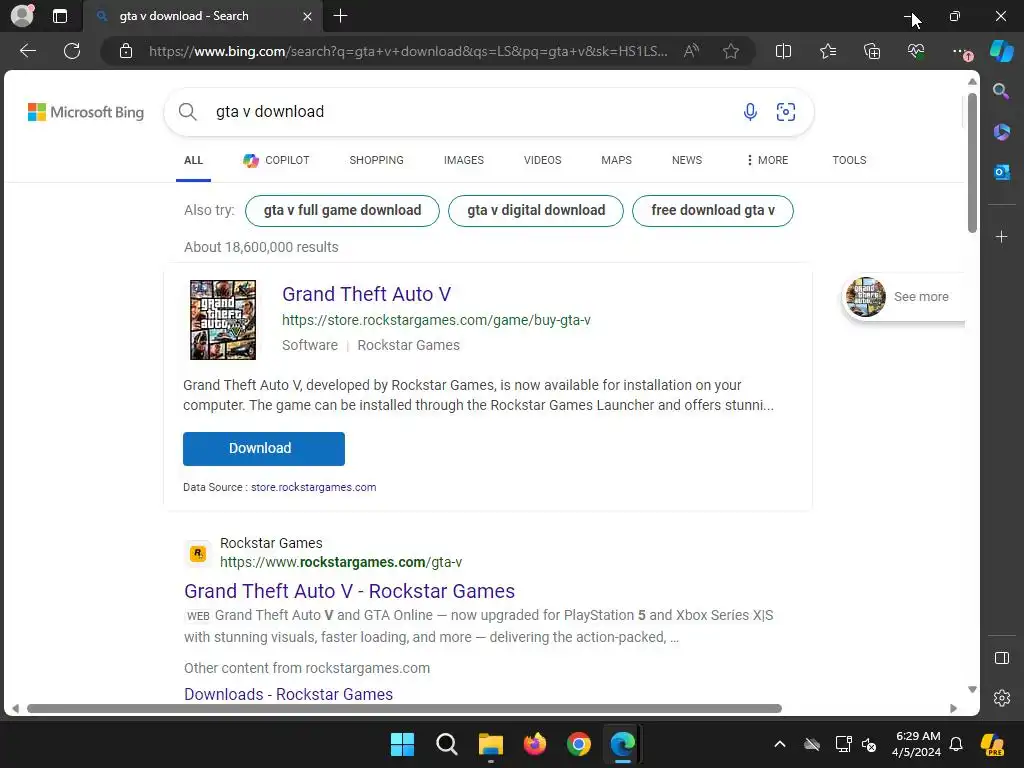Open Edge profile avatar
1024x768 pixels.
pyautogui.click(x=22, y=16)
